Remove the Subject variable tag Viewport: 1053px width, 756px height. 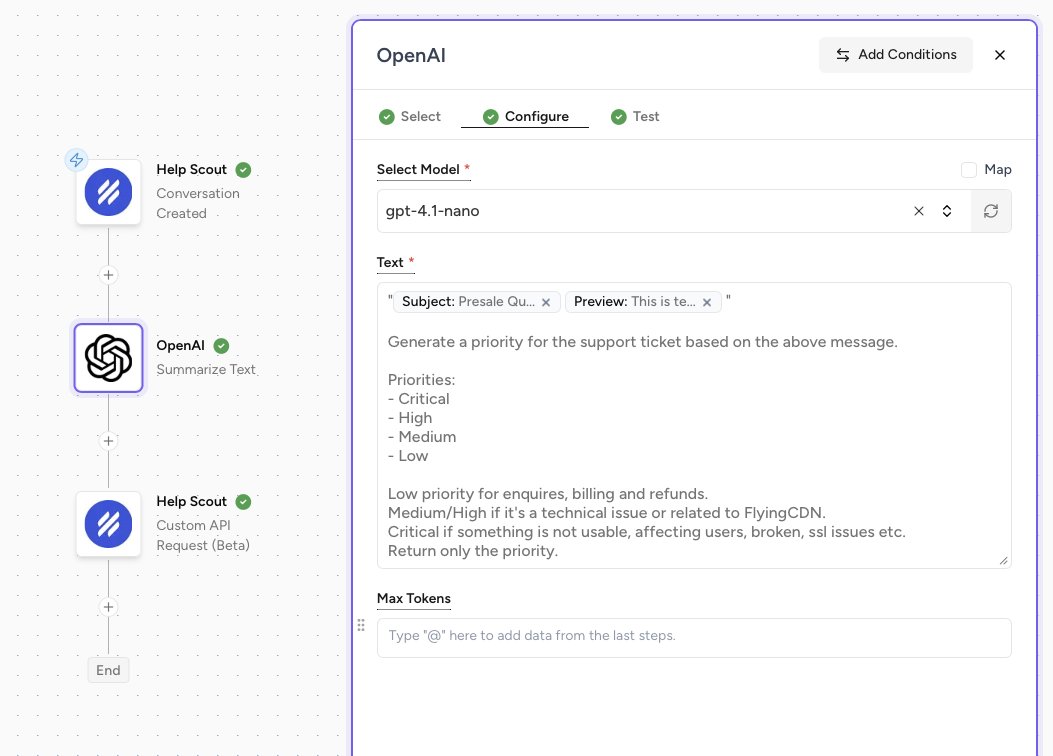click(x=546, y=302)
